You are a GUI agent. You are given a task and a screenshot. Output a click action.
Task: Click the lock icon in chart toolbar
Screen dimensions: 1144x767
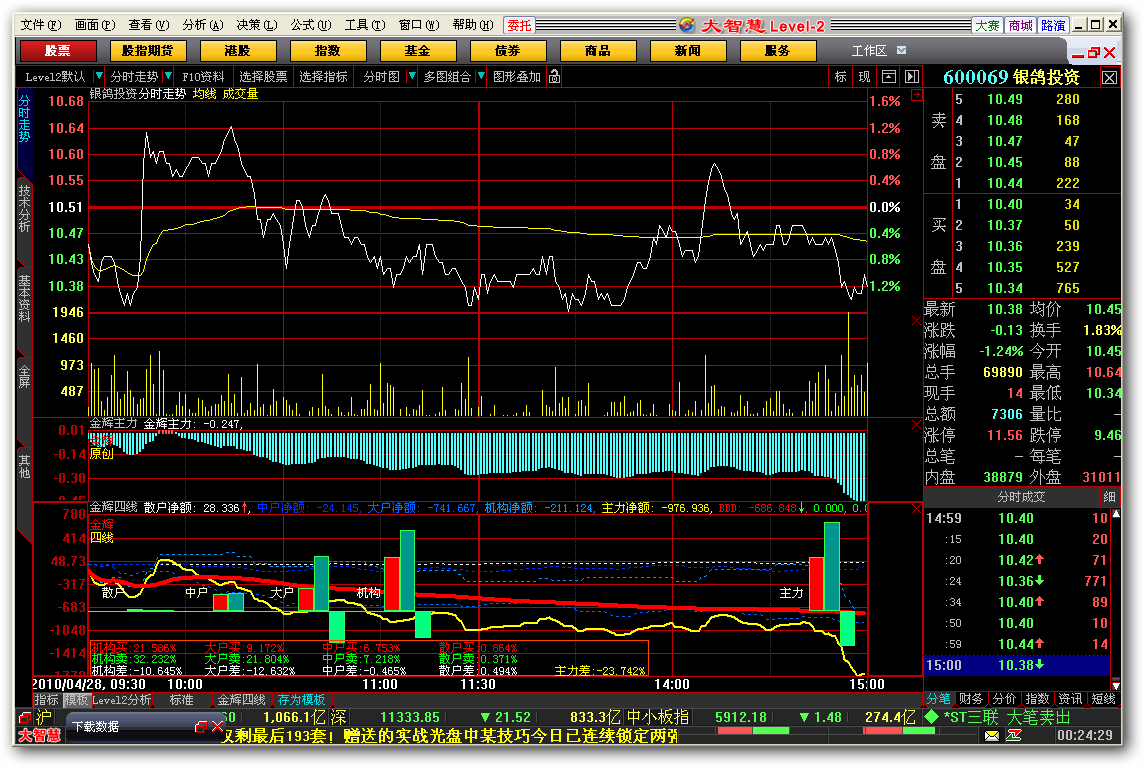pos(554,77)
